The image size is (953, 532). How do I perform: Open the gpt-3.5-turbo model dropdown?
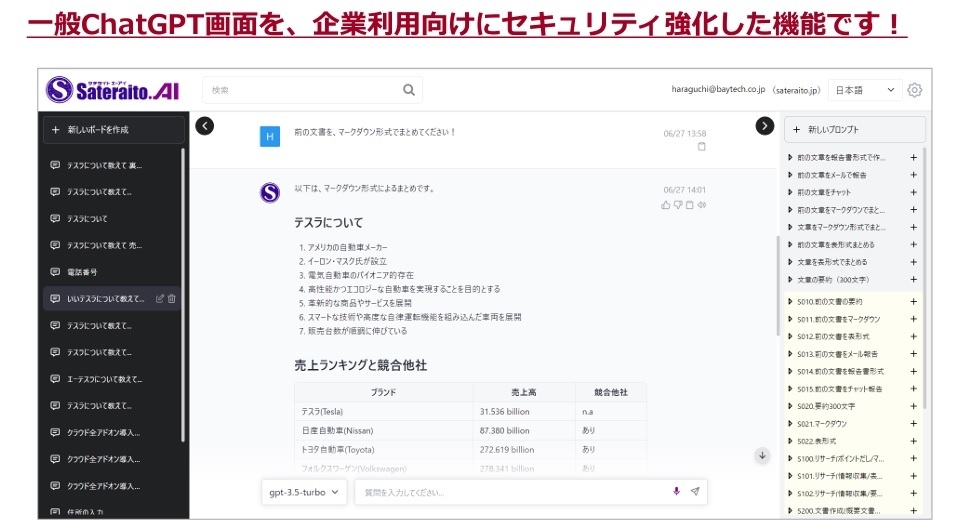coord(305,492)
